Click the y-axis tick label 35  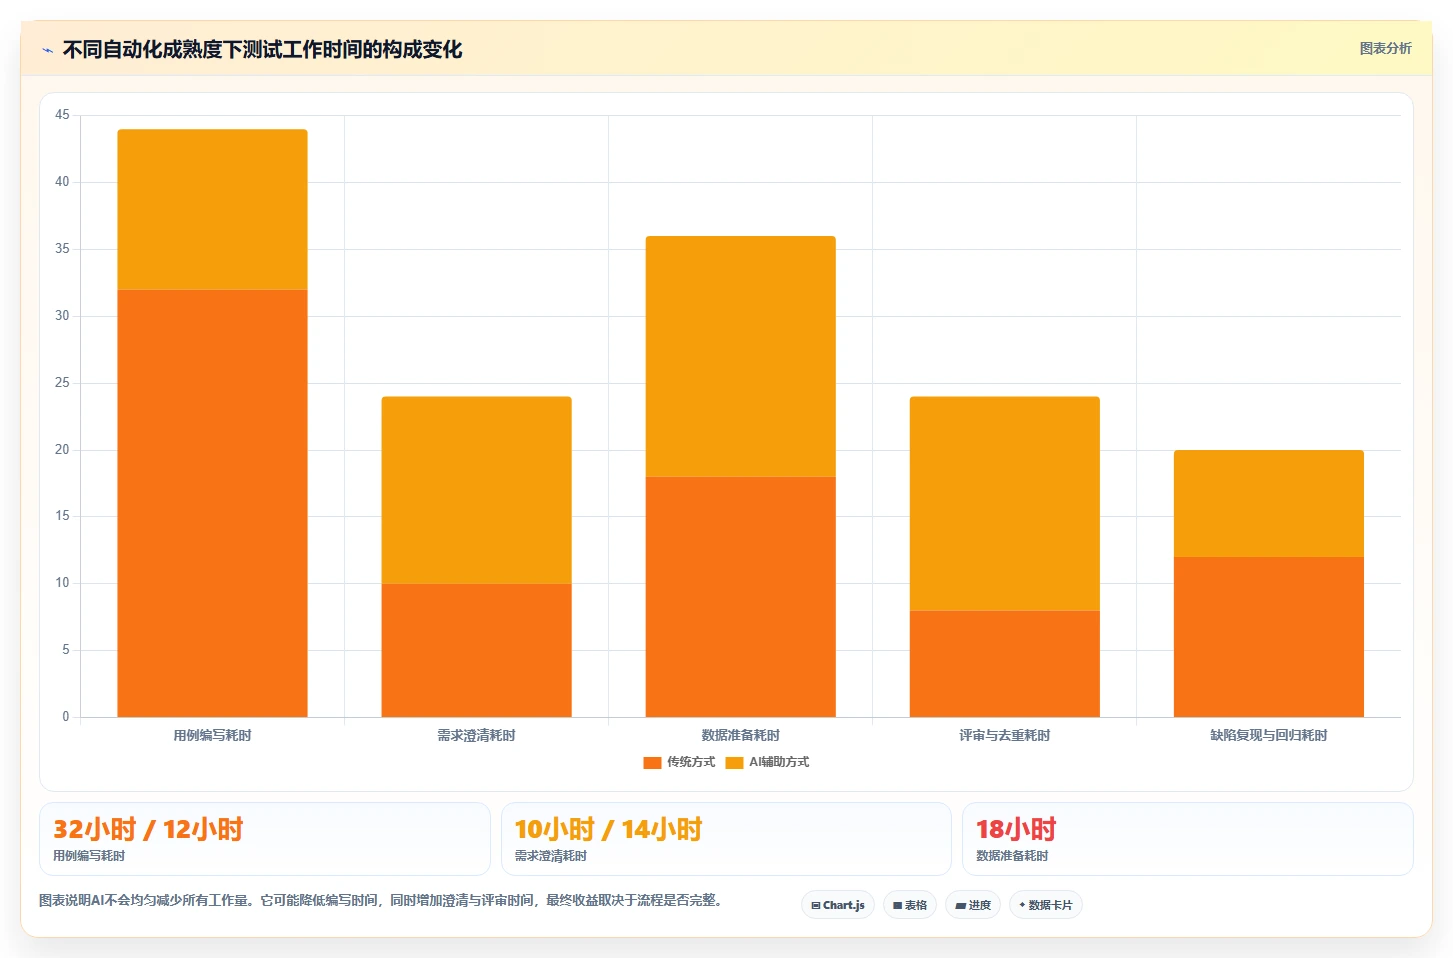pyautogui.click(x=62, y=249)
